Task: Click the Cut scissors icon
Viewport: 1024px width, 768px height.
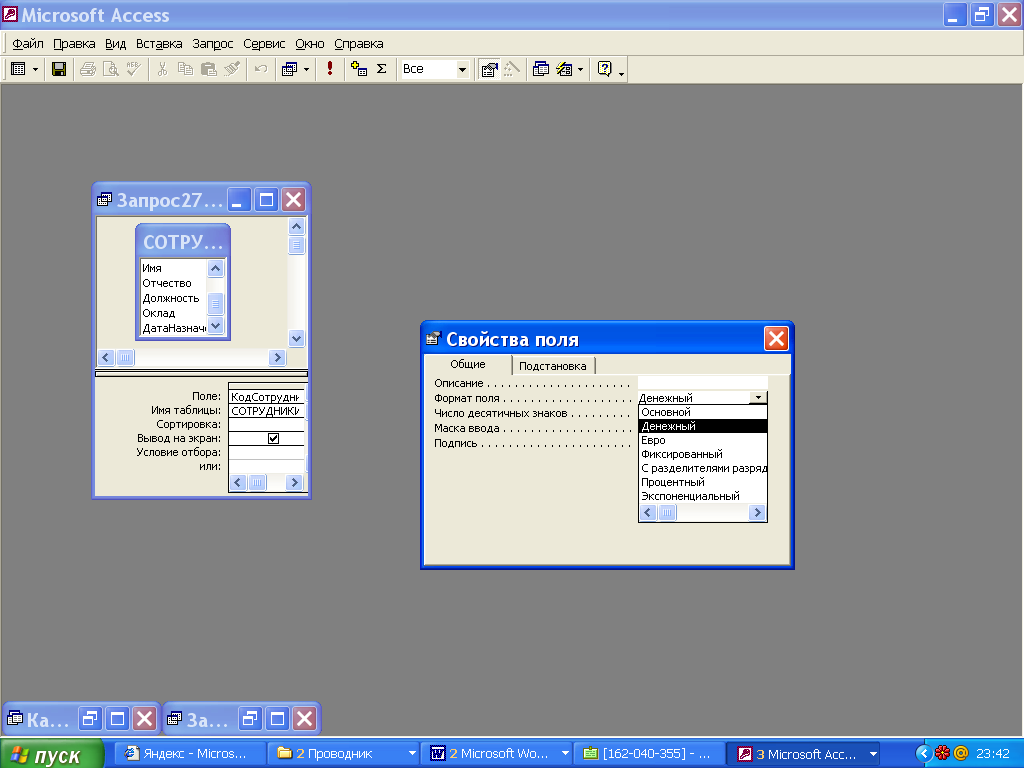Action: [x=163, y=69]
